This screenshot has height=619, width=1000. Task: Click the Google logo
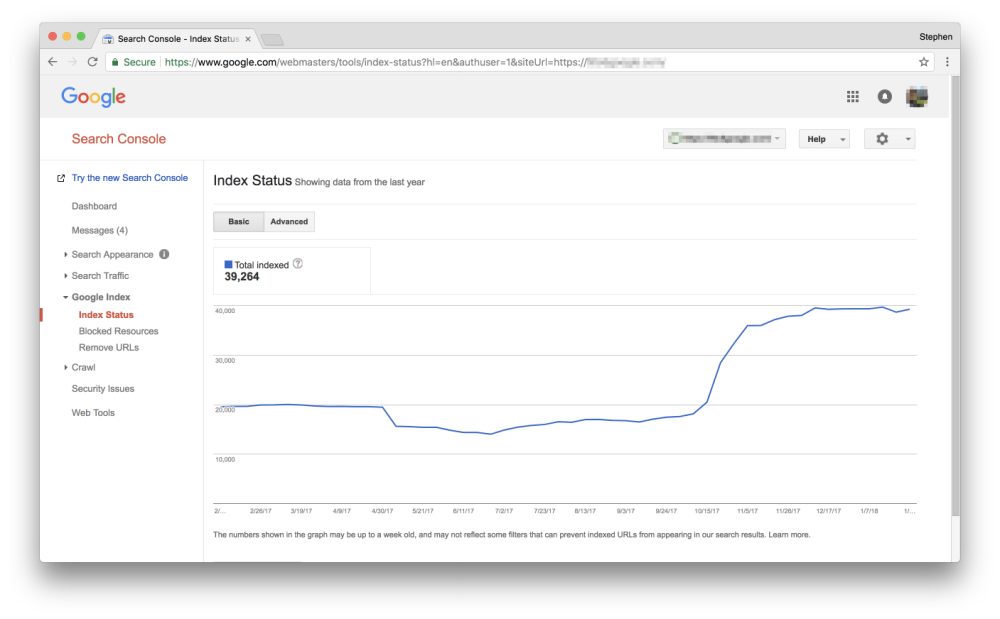tap(93, 97)
